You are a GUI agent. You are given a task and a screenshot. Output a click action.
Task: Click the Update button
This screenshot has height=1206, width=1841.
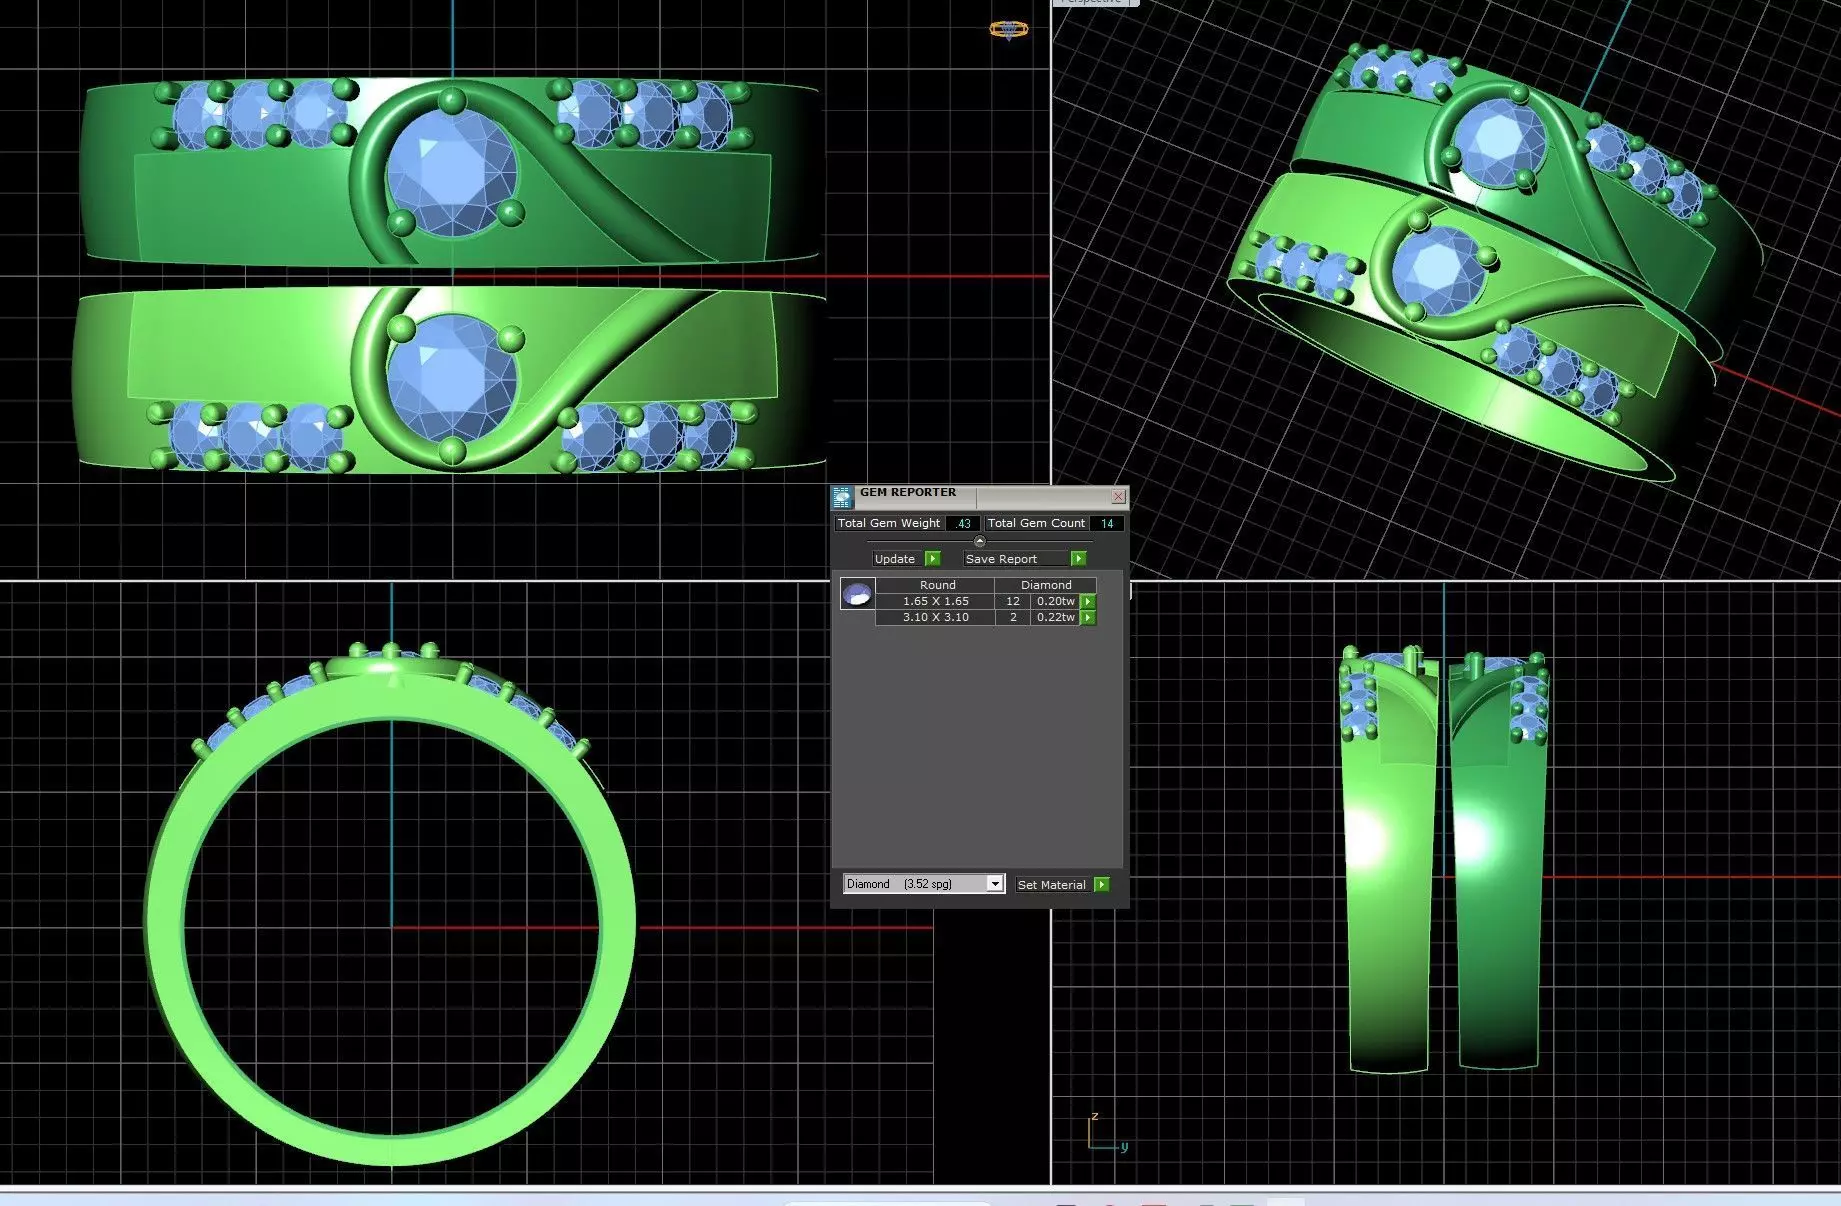906,559
